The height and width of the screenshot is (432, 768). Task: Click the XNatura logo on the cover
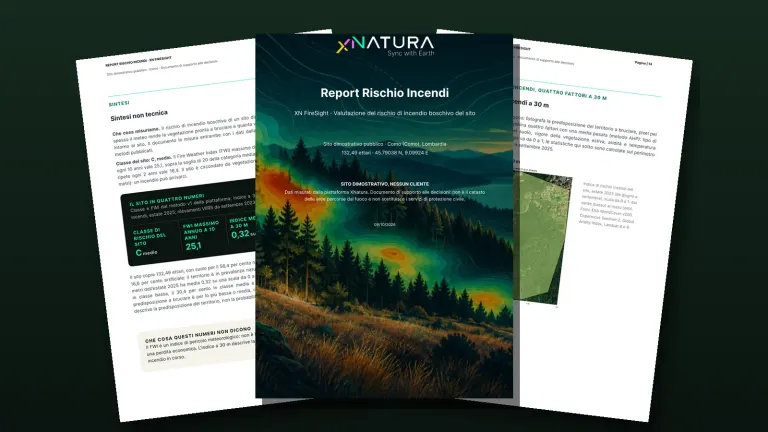click(x=385, y=44)
